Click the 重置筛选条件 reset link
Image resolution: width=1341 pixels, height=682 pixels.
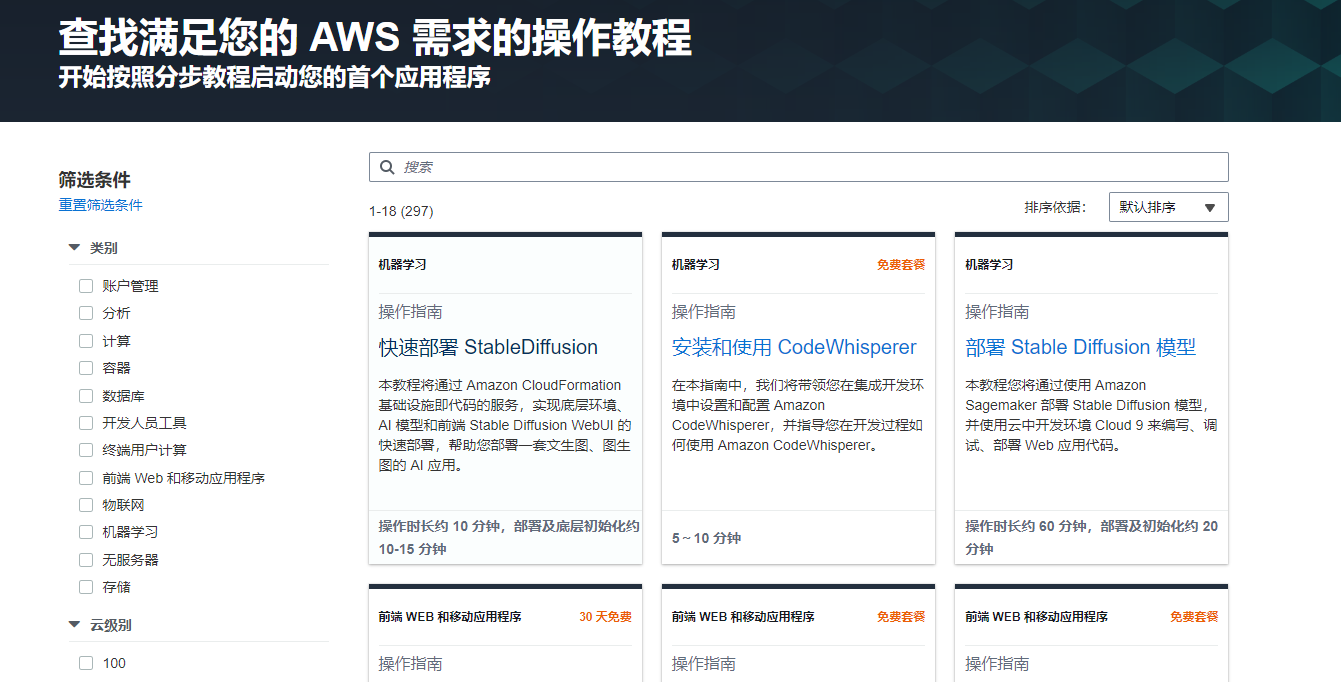[100, 204]
